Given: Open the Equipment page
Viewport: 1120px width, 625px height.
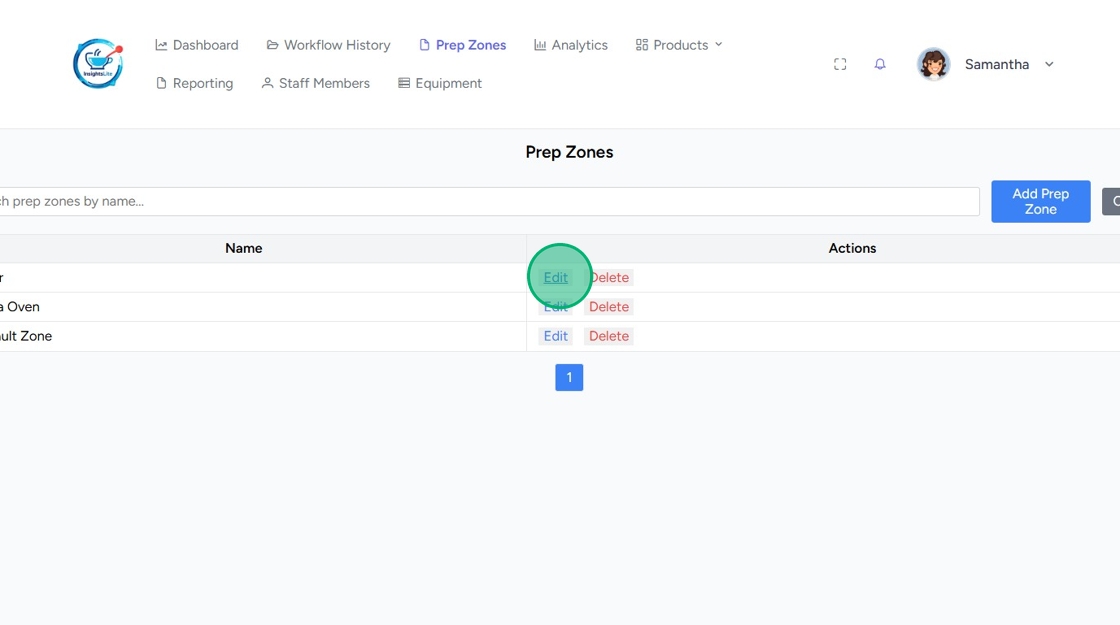Looking at the screenshot, I should point(440,84).
